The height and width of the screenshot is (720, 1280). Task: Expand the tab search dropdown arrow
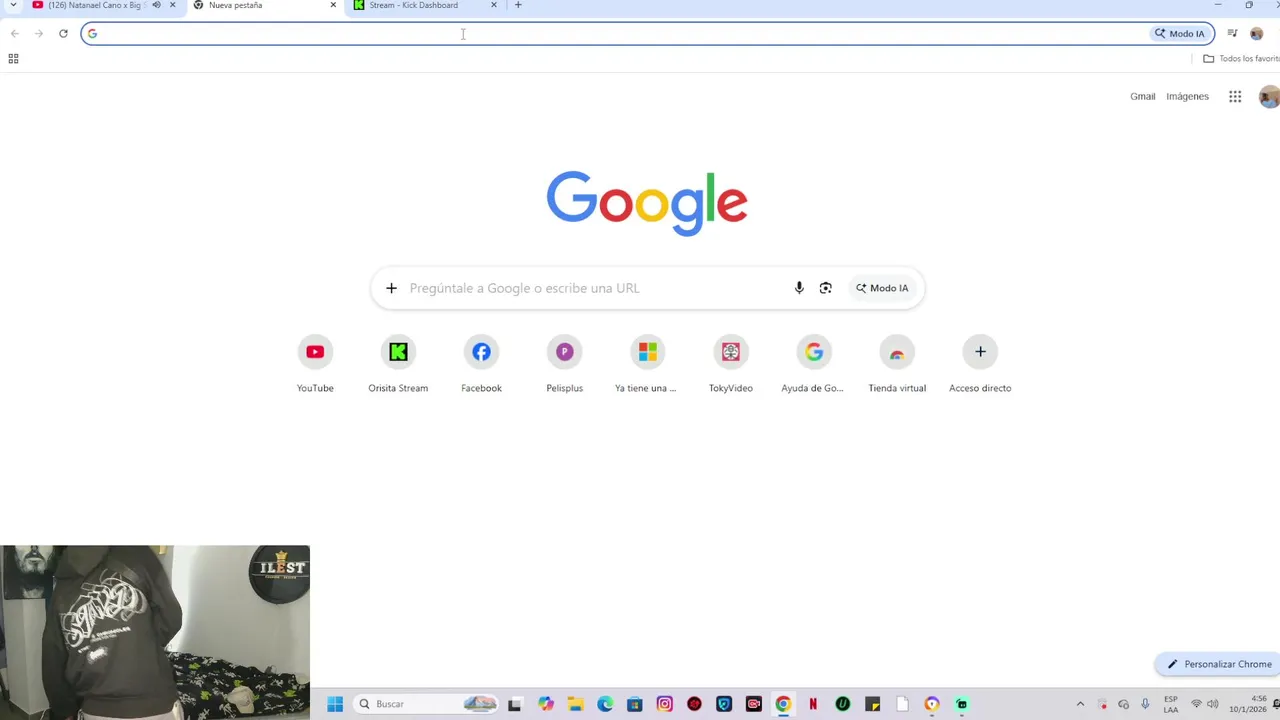pyautogui.click(x=13, y=5)
